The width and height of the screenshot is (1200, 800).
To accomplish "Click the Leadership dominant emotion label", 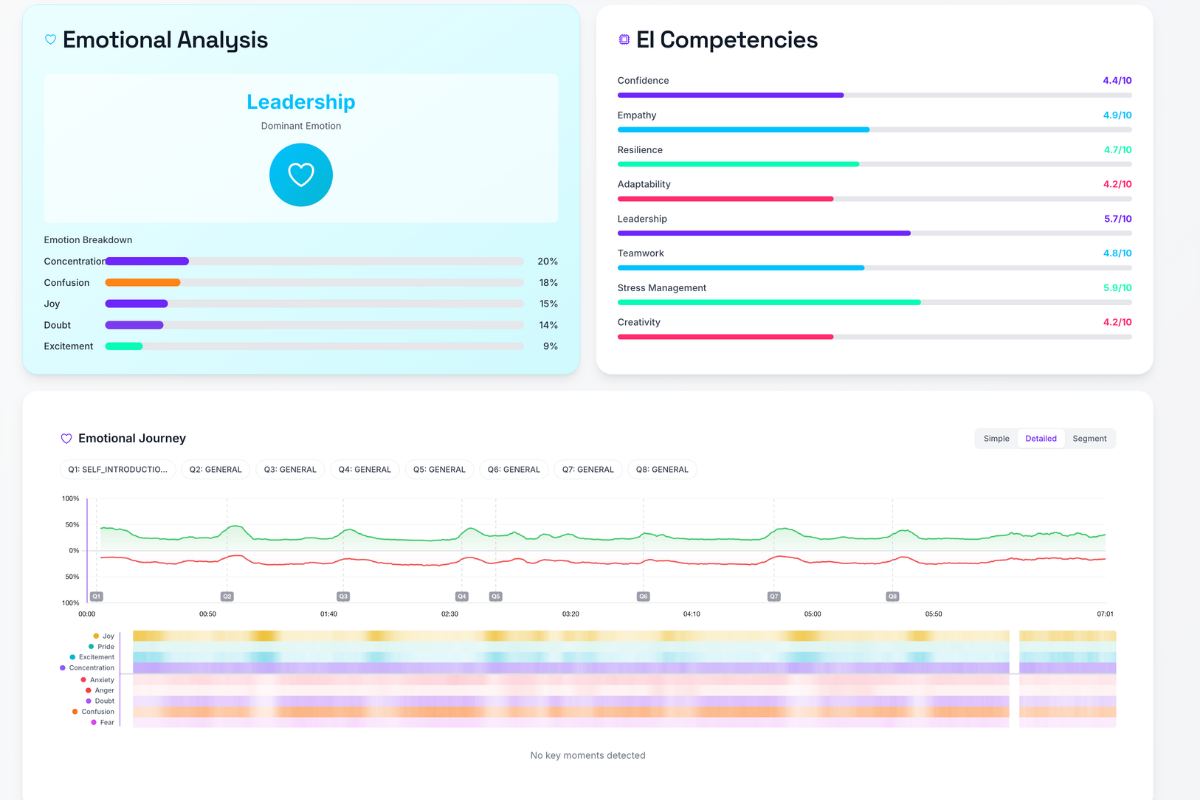I will [x=301, y=101].
